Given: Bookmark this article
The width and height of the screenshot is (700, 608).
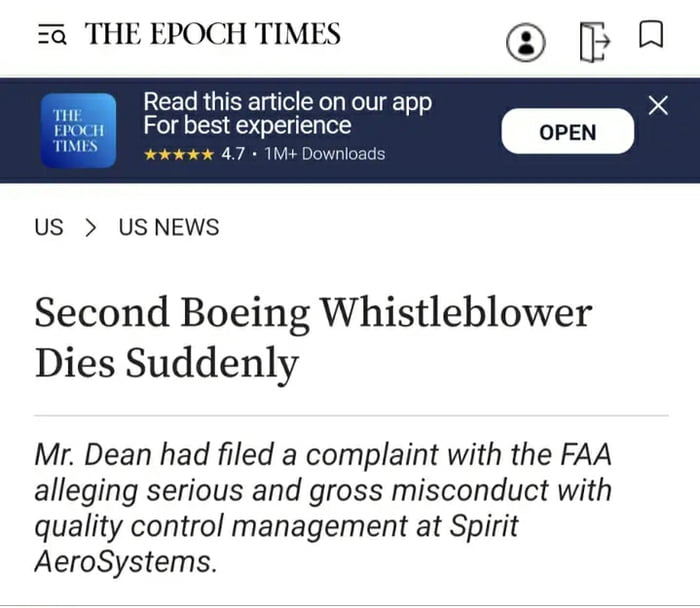Looking at the screenshot, I should click(651, 36).
